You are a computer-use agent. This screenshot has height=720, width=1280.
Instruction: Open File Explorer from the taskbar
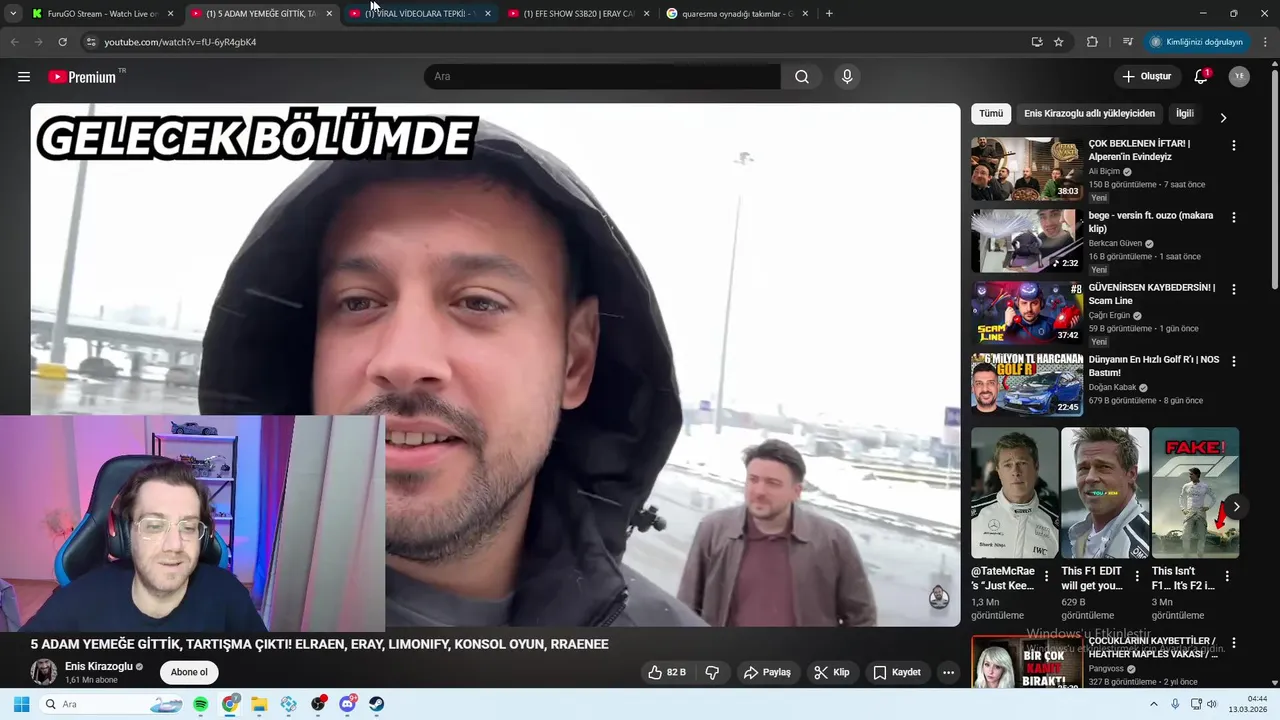[259, 704]
